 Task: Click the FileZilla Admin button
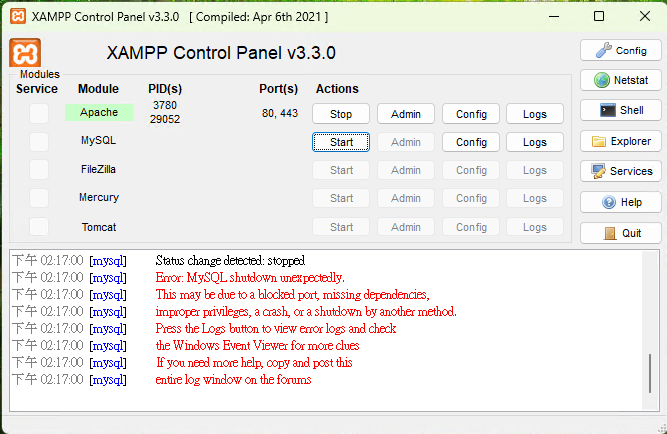coord(406,170)
